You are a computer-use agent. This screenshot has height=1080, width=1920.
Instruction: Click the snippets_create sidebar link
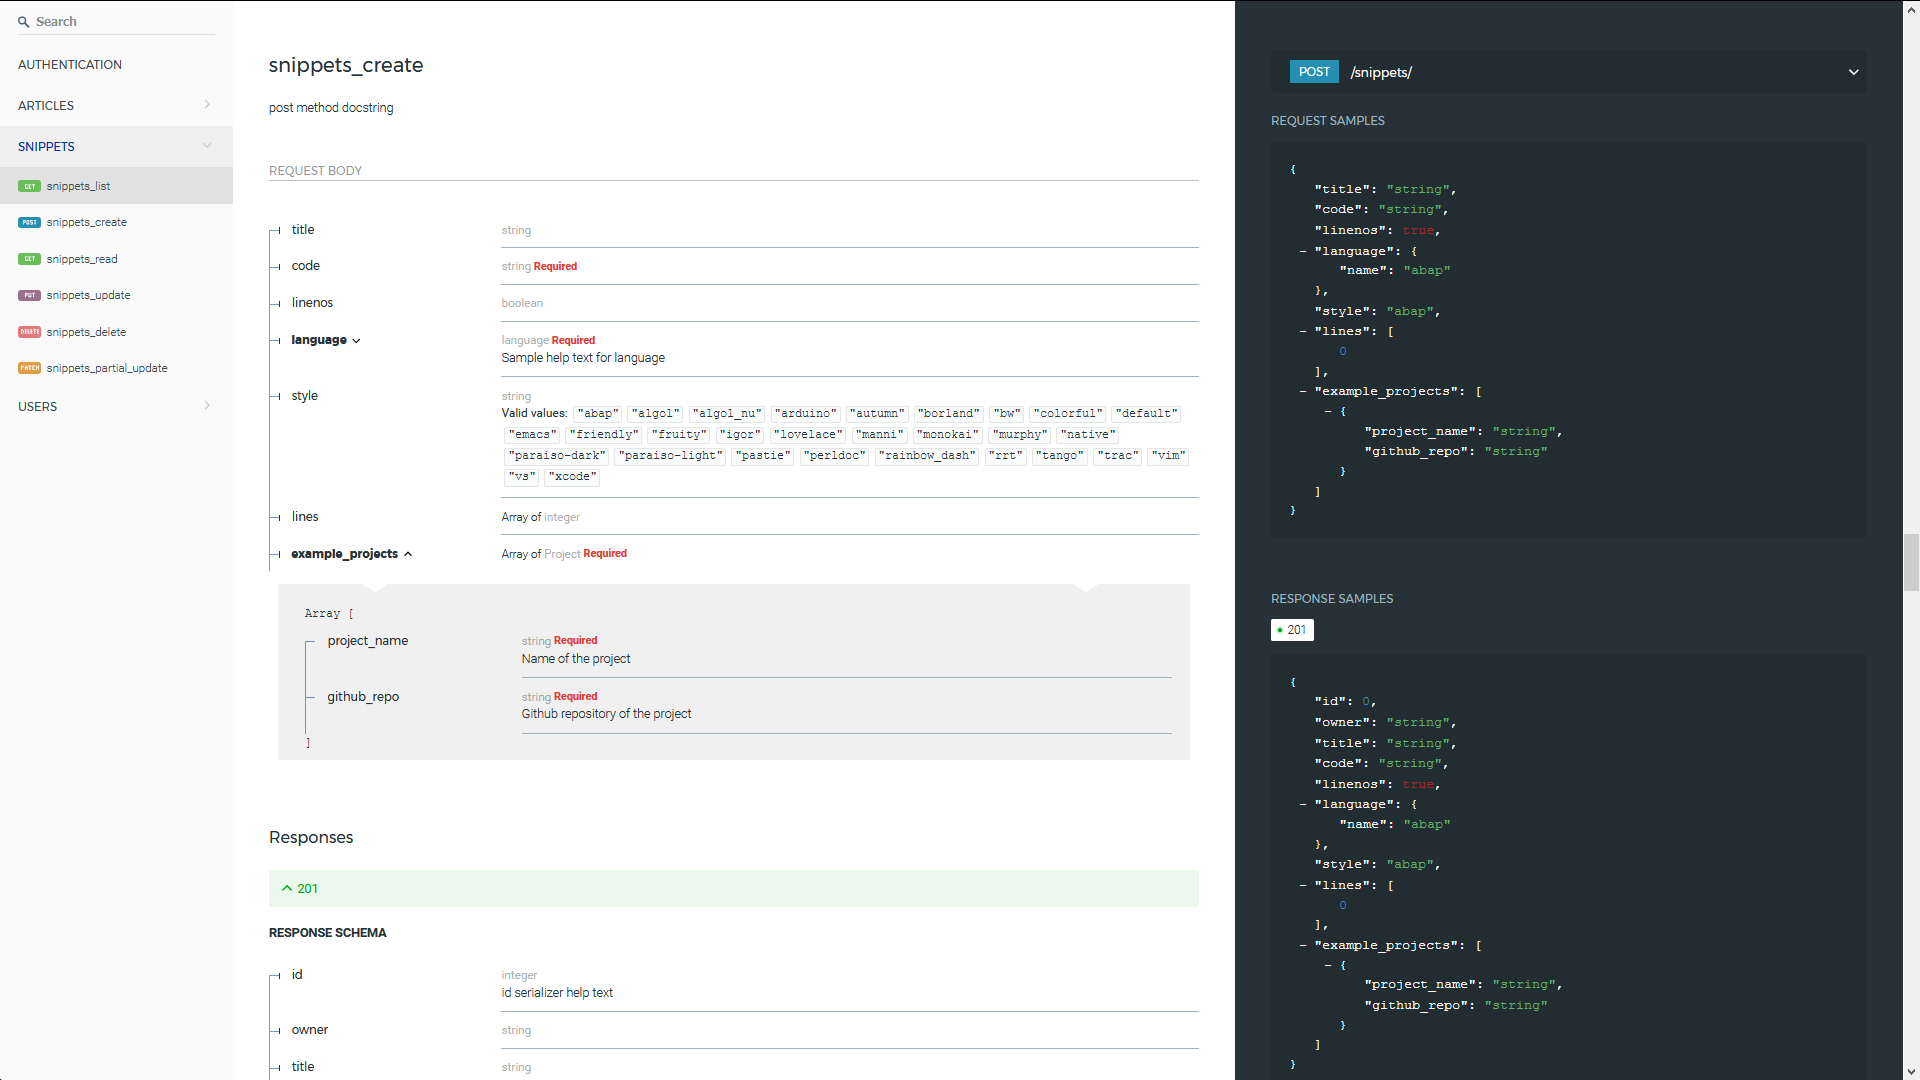pyautogui.click(x=86, y=222)
